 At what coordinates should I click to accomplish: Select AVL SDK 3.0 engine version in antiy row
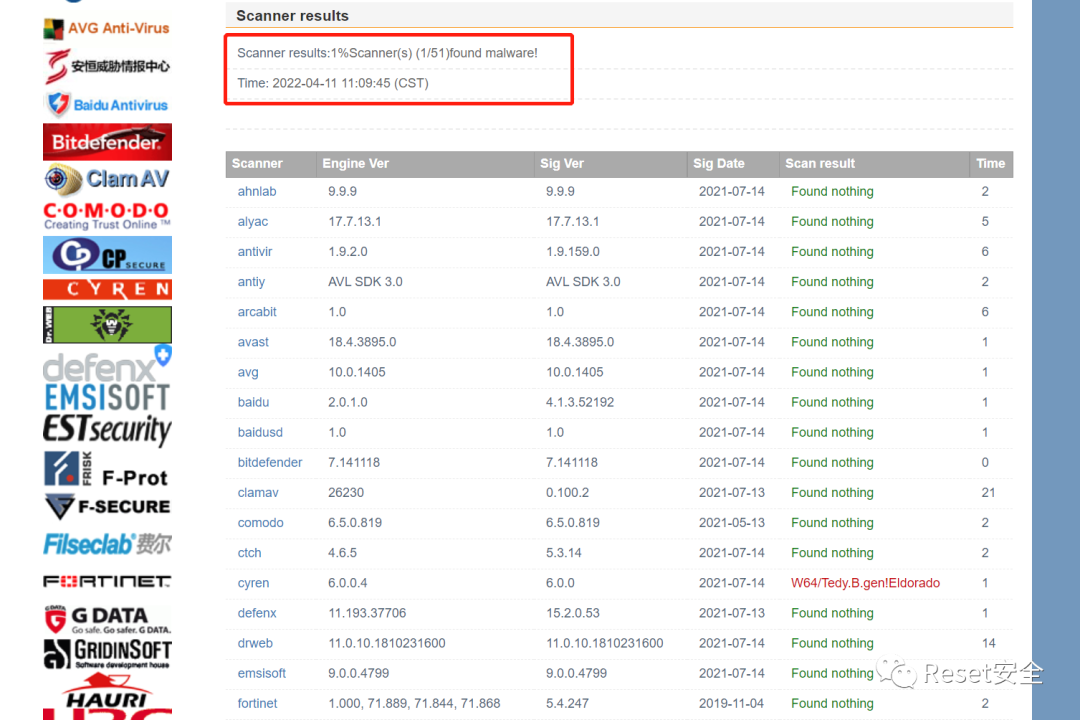(x=365, y=282)
